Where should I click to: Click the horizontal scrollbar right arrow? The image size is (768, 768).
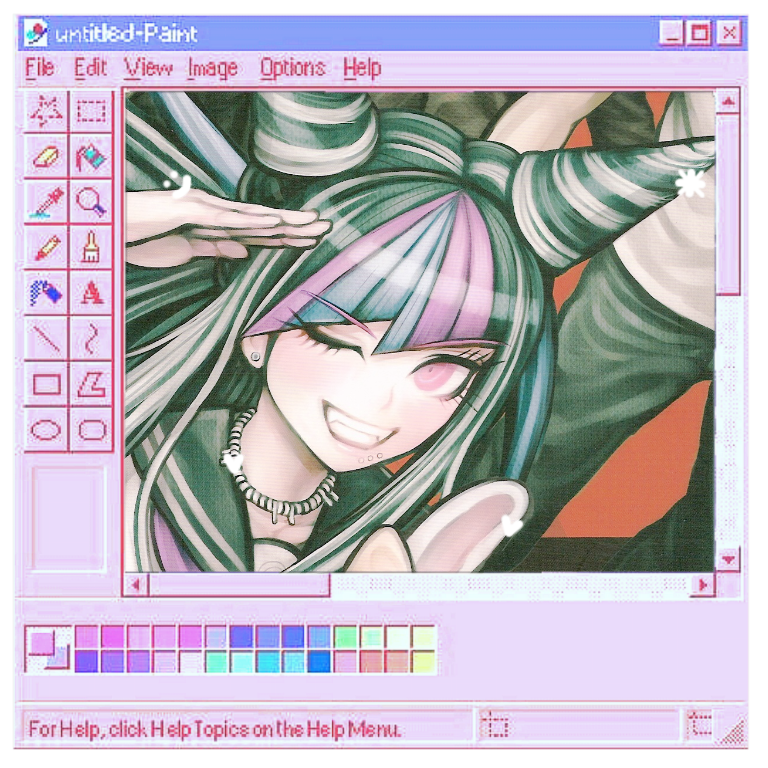(704, 584)
